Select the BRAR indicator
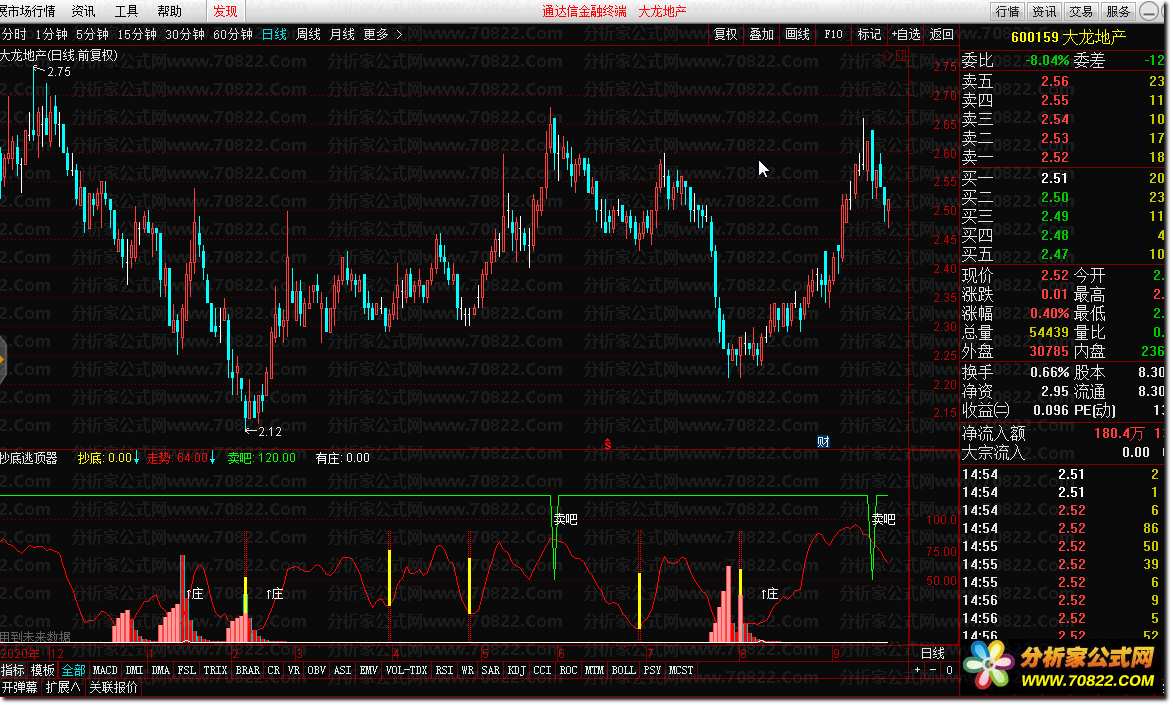The image size is (1173, 705). pos(248,671)
